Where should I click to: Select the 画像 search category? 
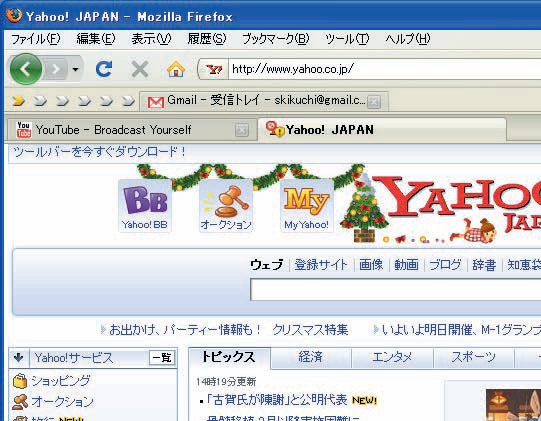[x=371, y=265]
